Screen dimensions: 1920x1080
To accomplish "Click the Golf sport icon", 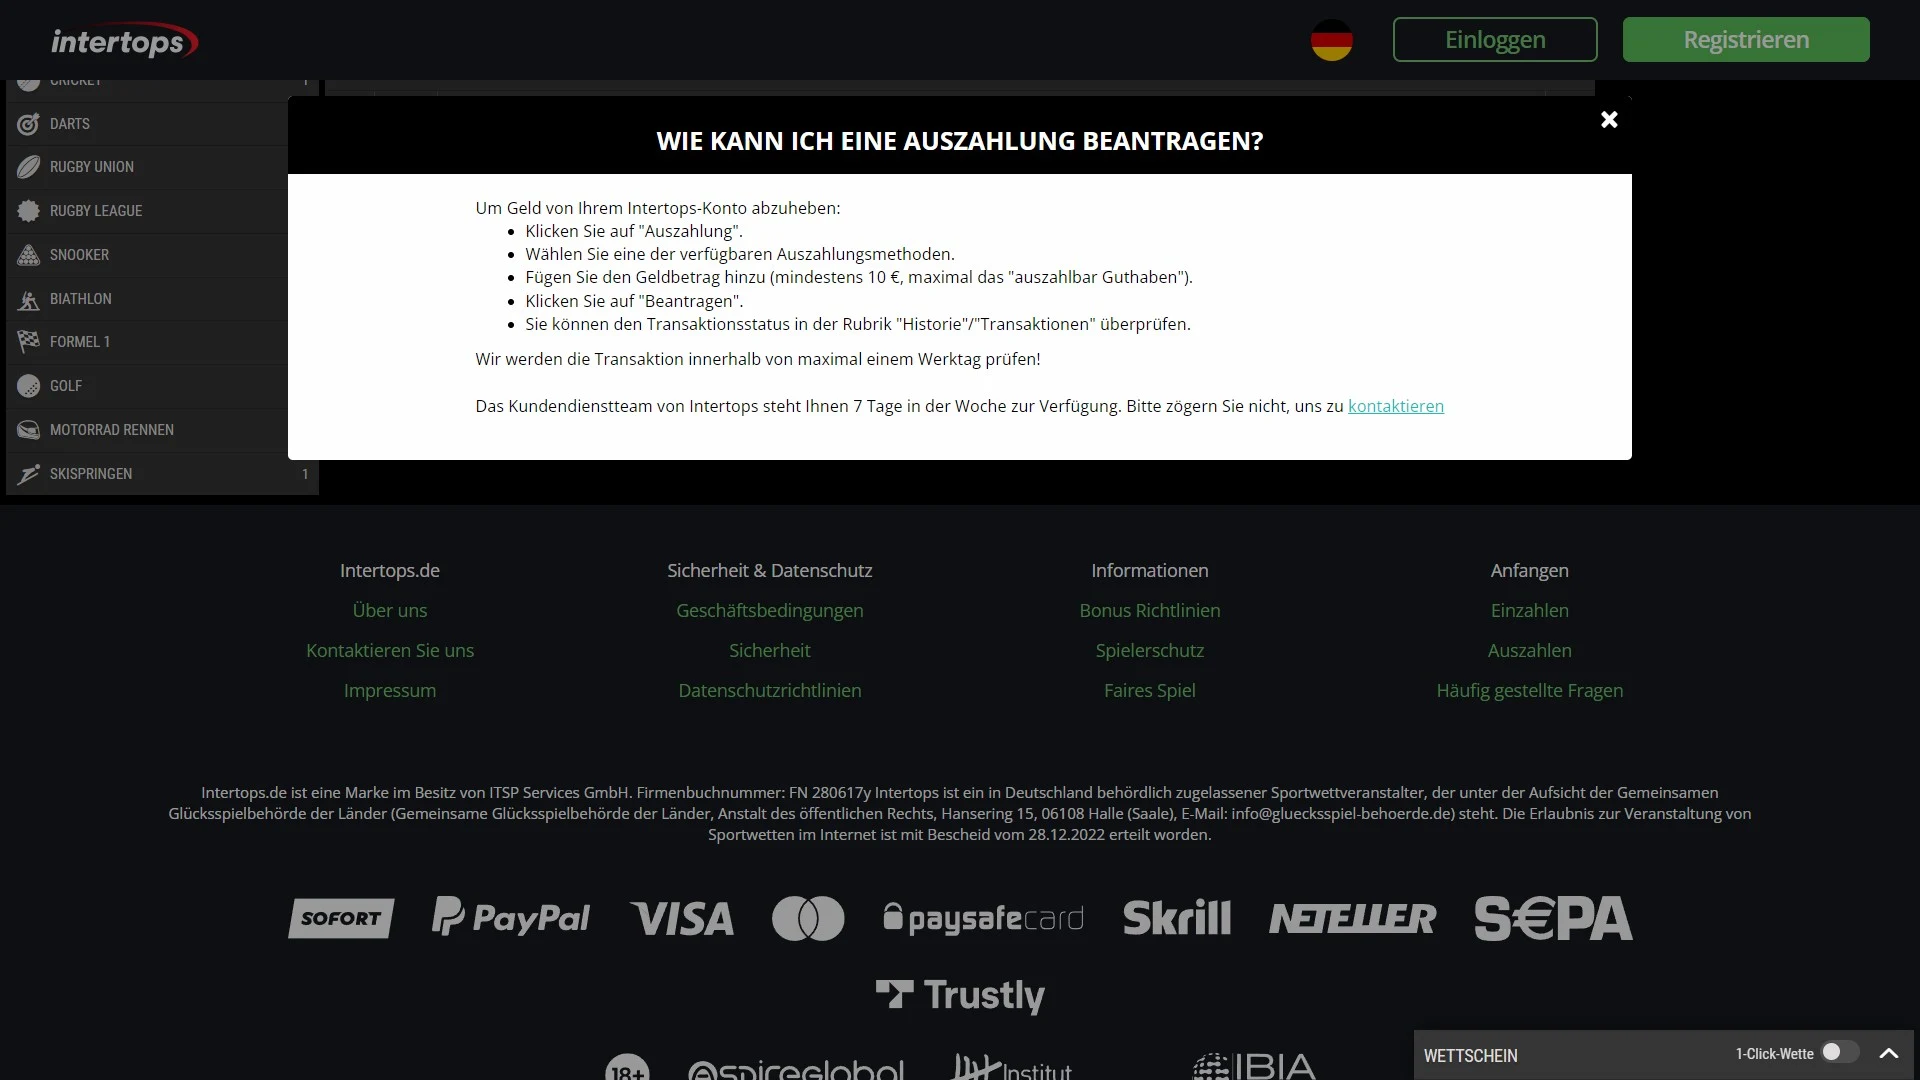I will click(x=28, y=385).
